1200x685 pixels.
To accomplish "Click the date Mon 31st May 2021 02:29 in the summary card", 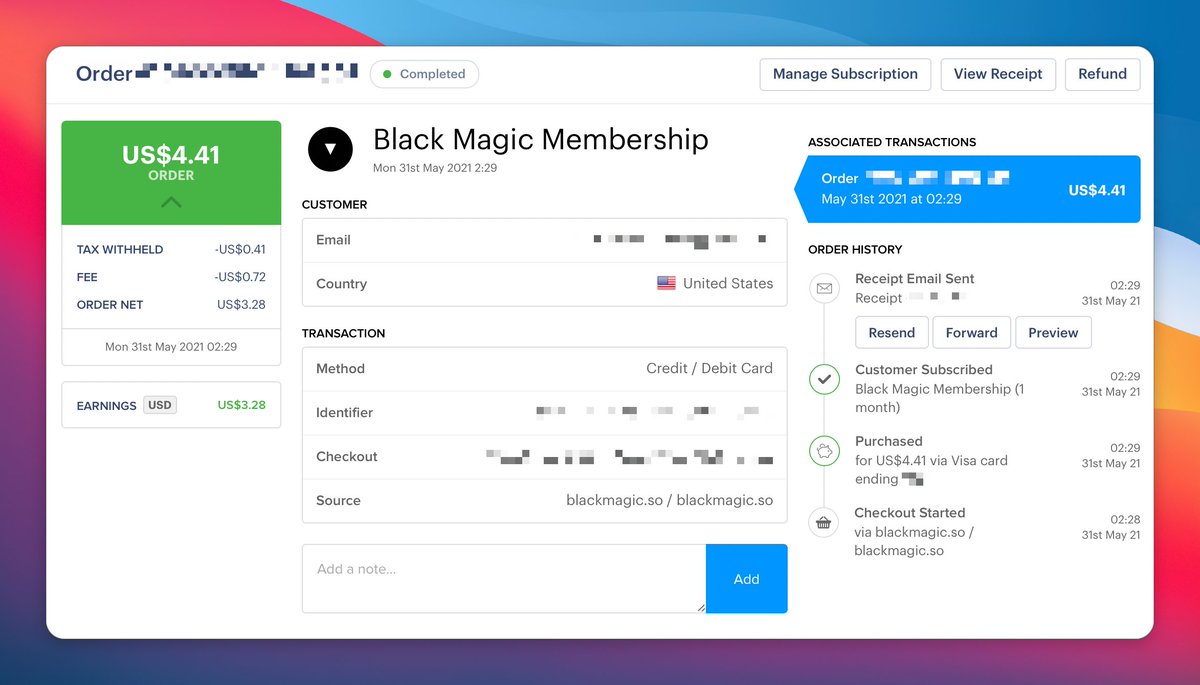I will pos(171,347).
